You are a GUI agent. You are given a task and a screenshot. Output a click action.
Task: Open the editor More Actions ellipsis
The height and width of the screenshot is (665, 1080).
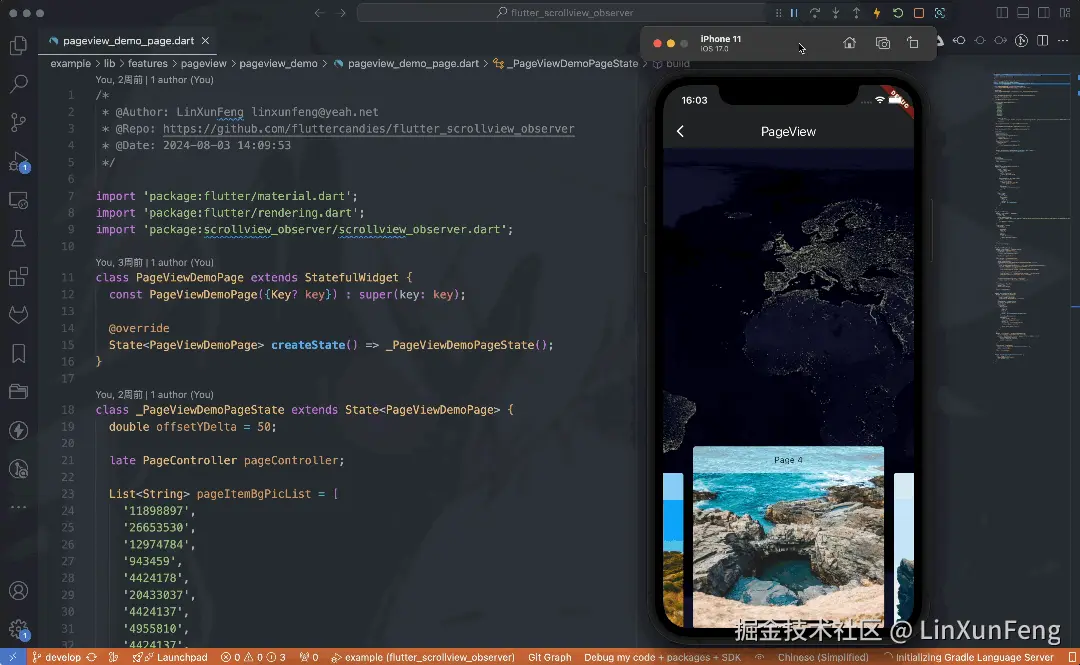click(1063, 41)
